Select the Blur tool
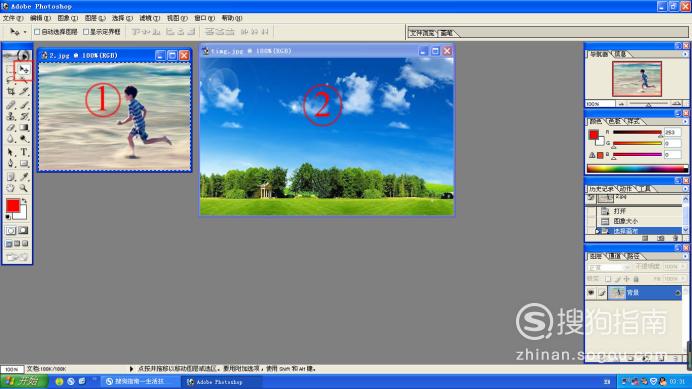Screen dimensions: 692x389 click(x=11, y=139)
